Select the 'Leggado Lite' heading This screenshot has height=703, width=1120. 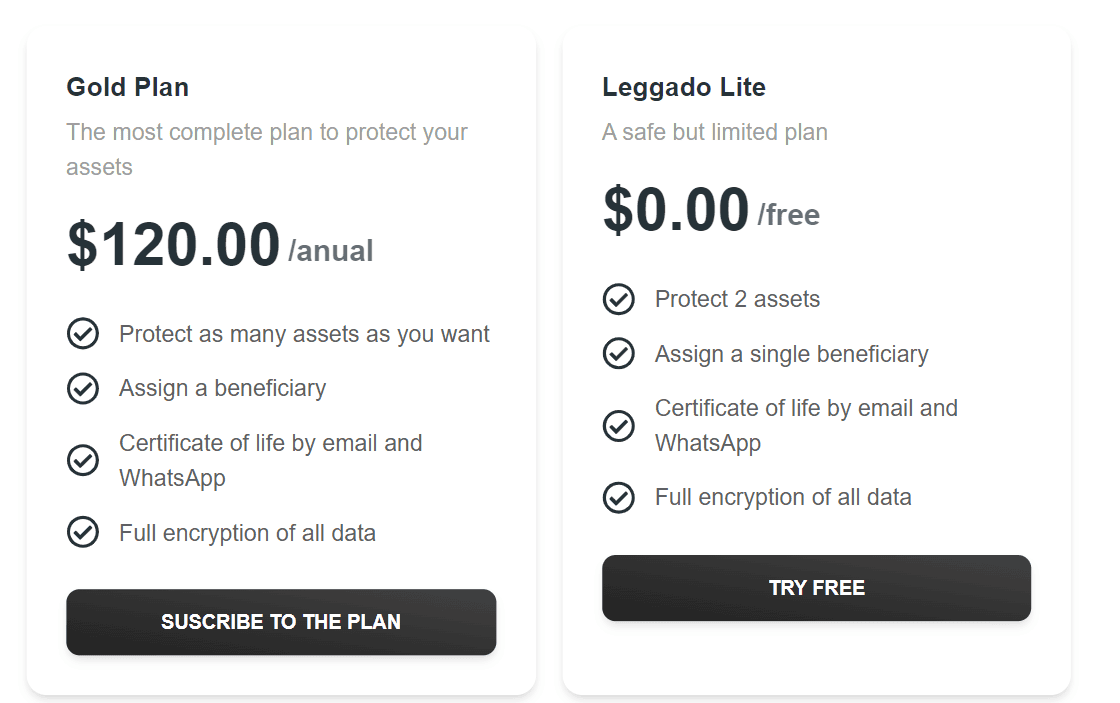(683, 88)
